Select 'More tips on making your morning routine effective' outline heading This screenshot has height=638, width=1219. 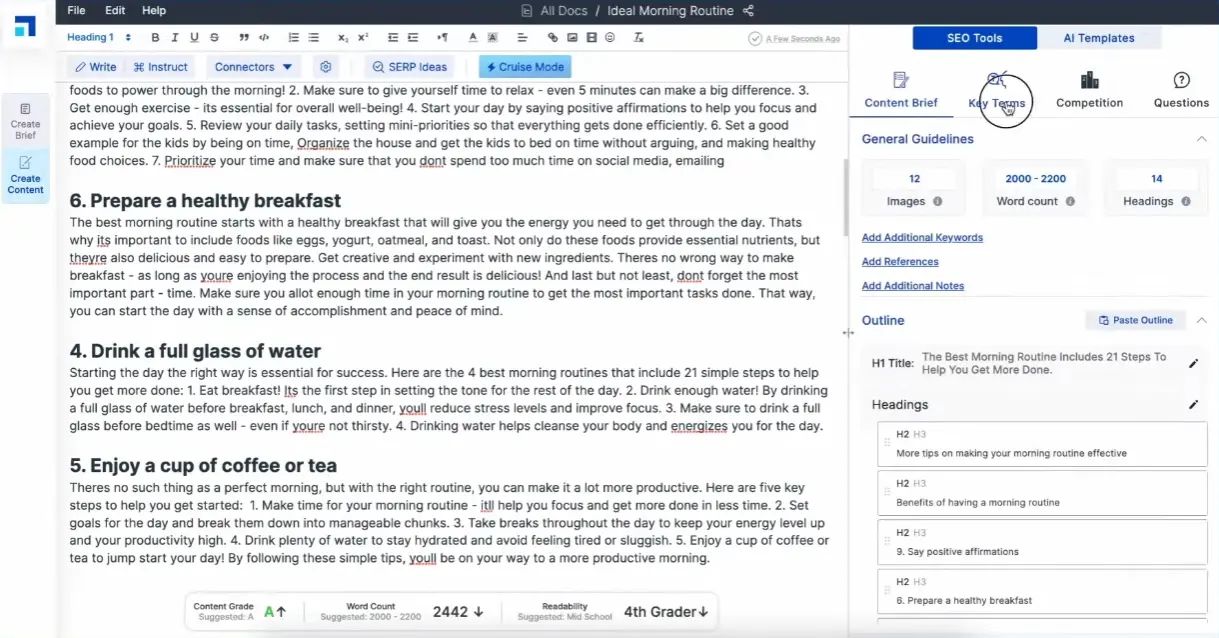[x=1042, y=444]
